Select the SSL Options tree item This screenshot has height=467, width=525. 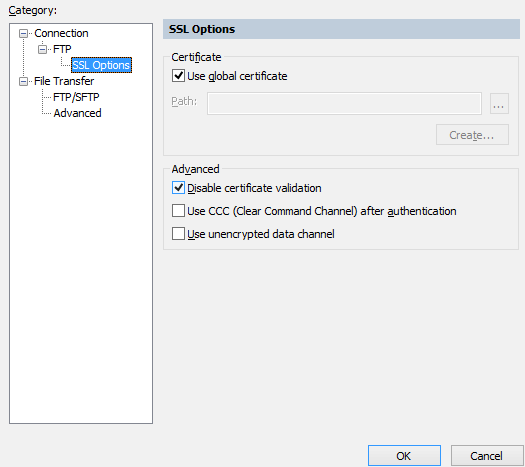click(101, 65)
